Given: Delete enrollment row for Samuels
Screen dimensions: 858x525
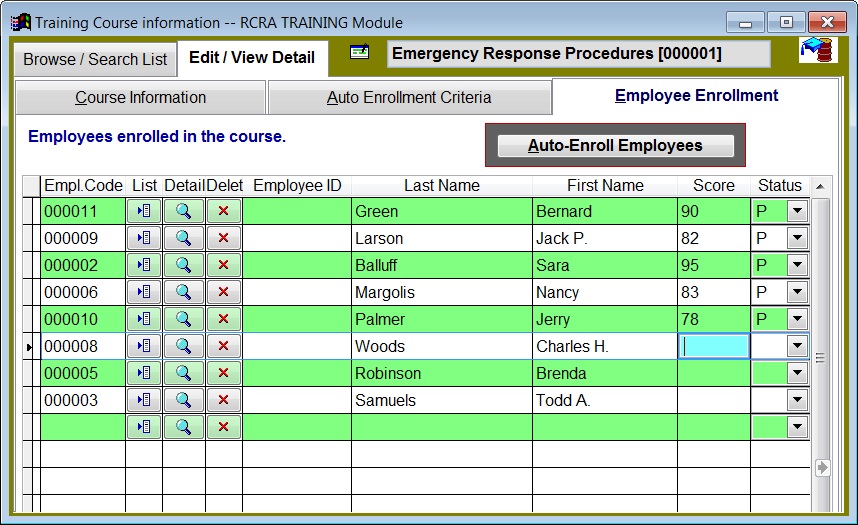Looking at the screenshot, I should point(224,400).
